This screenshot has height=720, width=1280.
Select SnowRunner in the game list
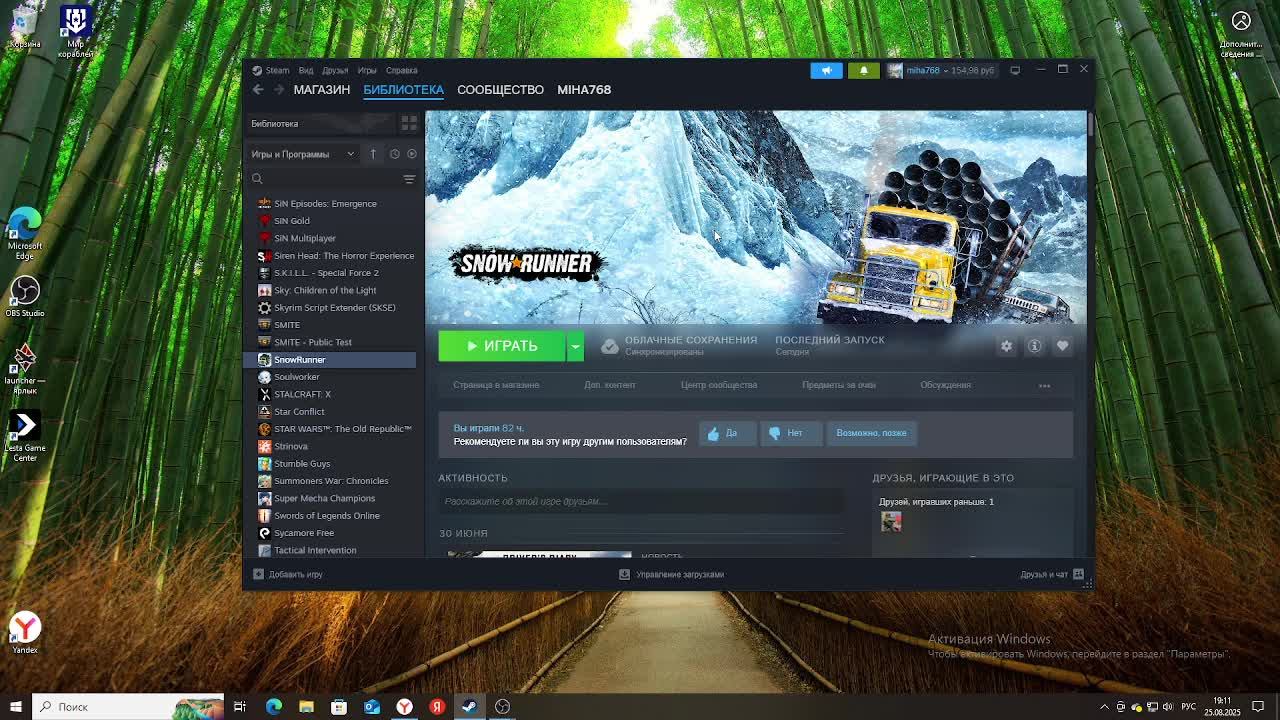click(332, 360)
